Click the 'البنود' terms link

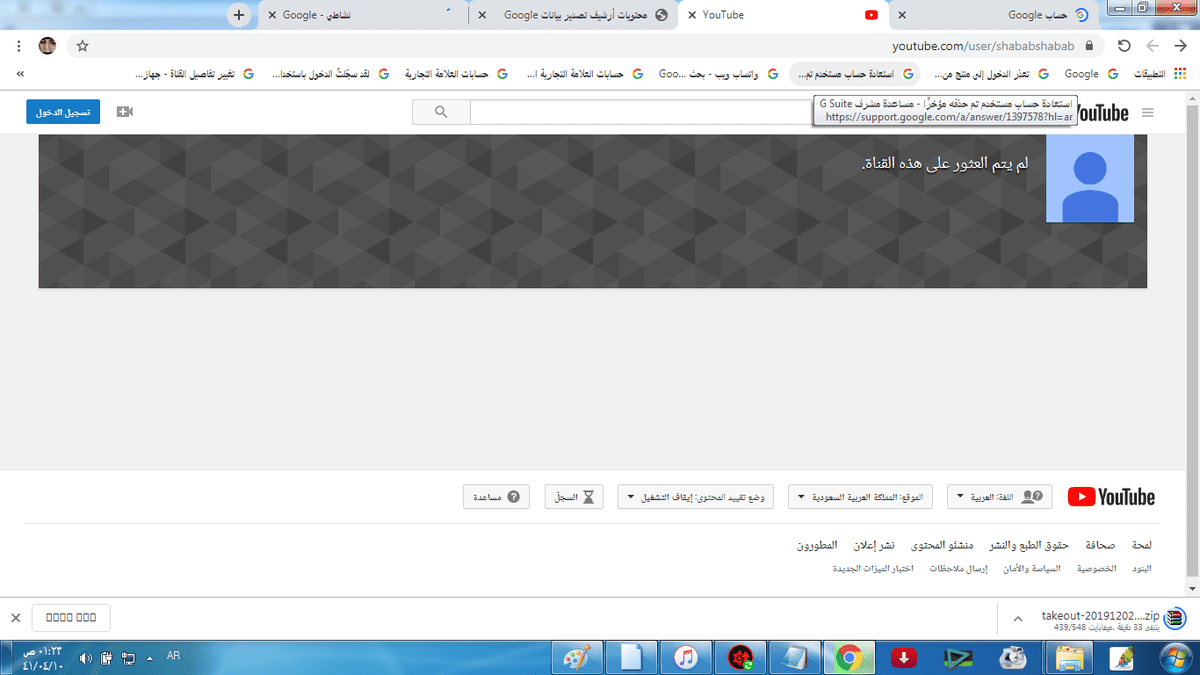click(x=1141, y=568)
